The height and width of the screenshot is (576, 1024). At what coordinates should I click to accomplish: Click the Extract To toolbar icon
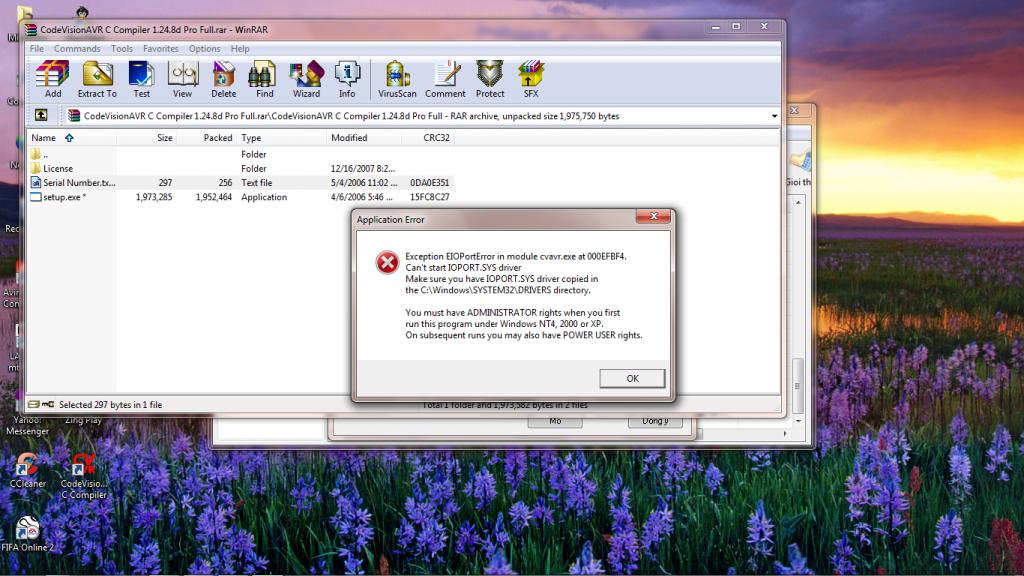97,79
